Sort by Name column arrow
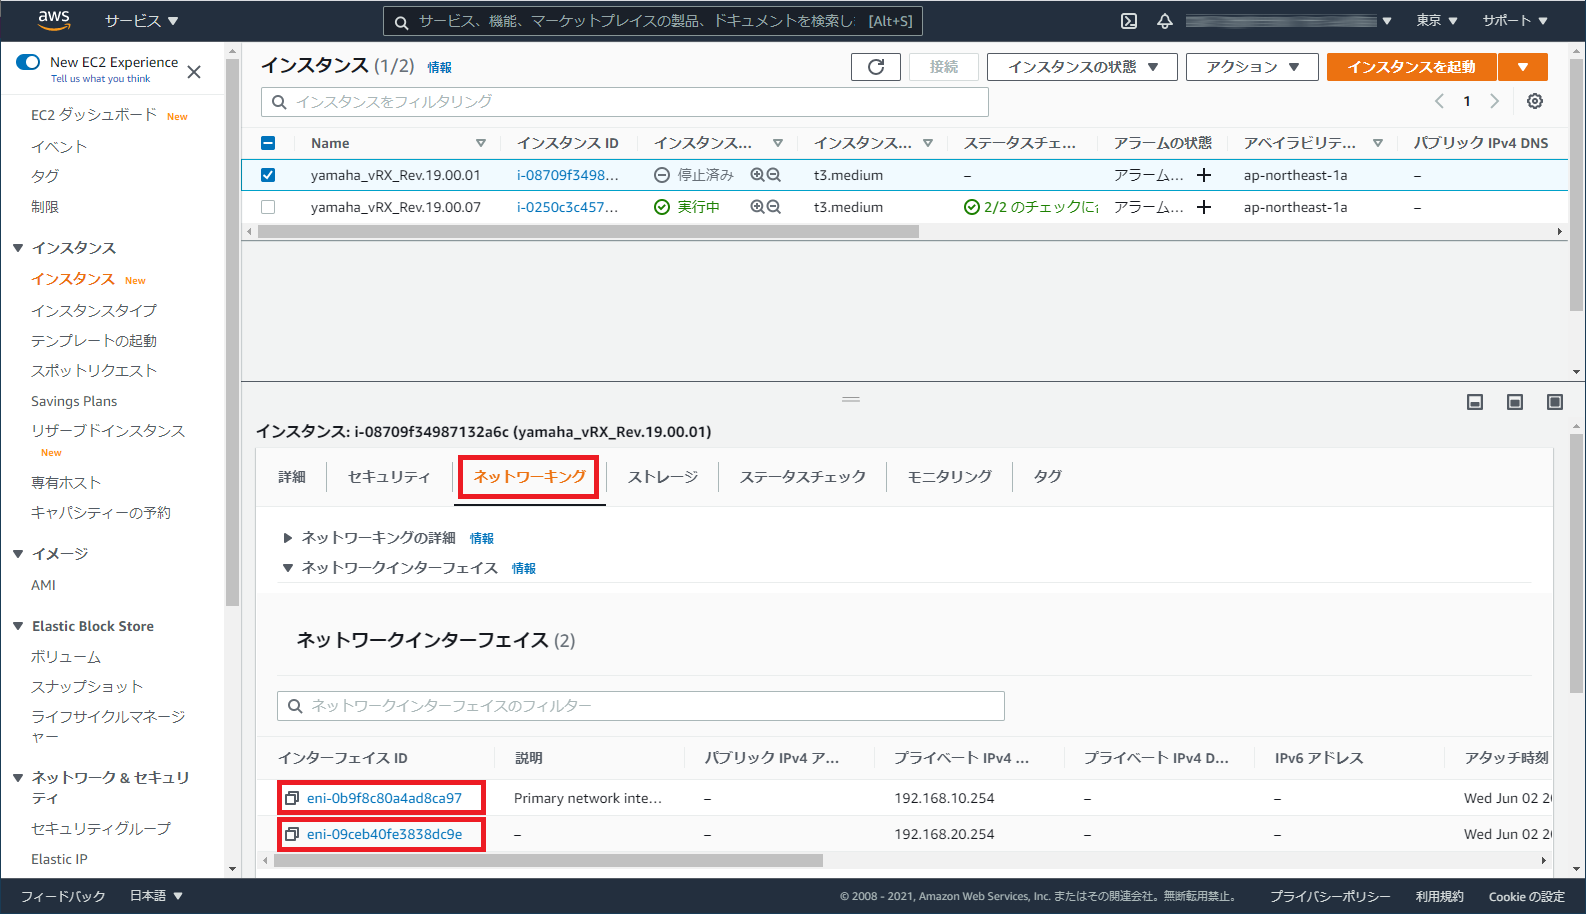 [x=481, y=143]
